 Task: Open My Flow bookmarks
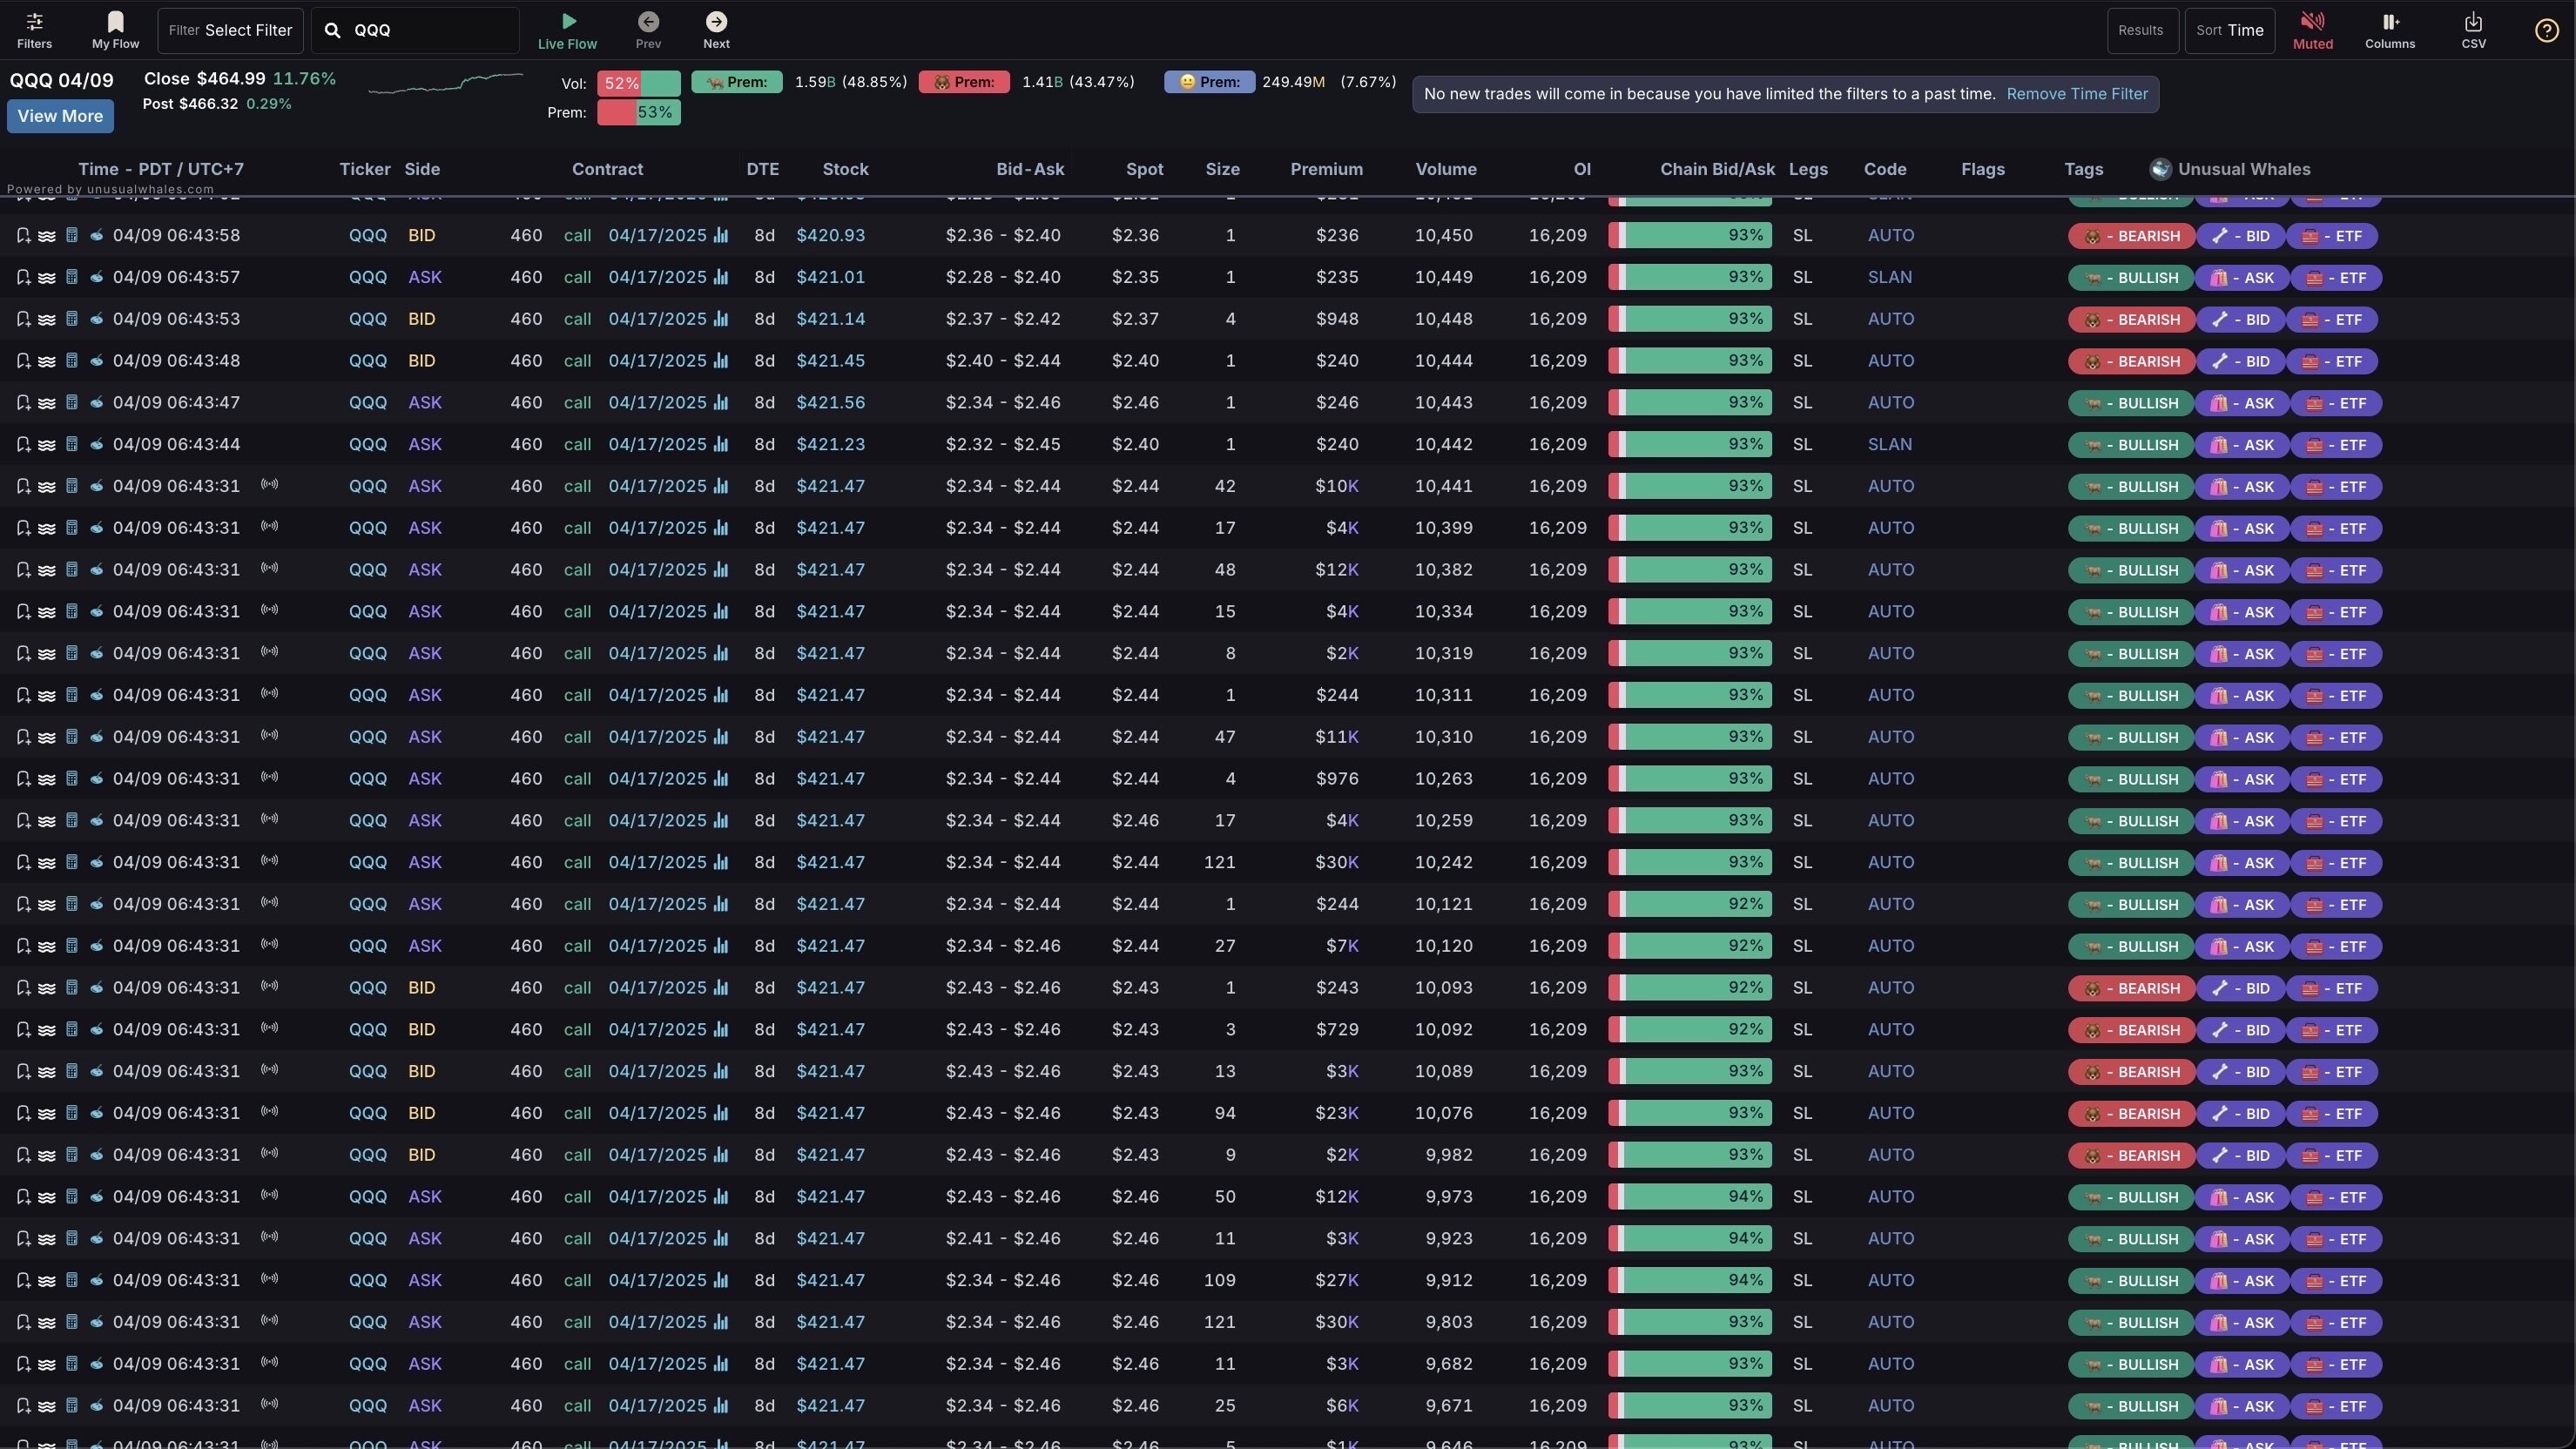pyautogui.click(x=115, y=30)
